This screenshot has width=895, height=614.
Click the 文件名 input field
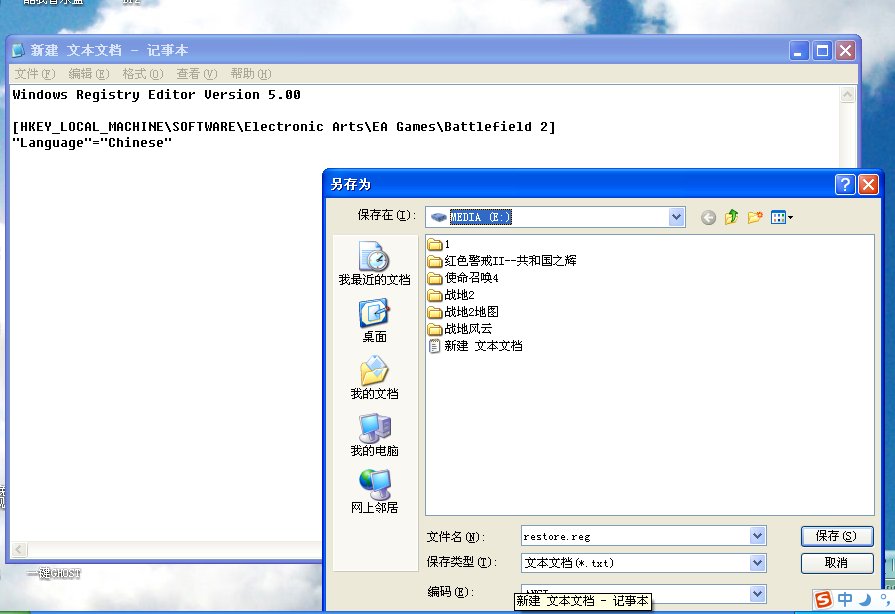click(x=634, y=537)
